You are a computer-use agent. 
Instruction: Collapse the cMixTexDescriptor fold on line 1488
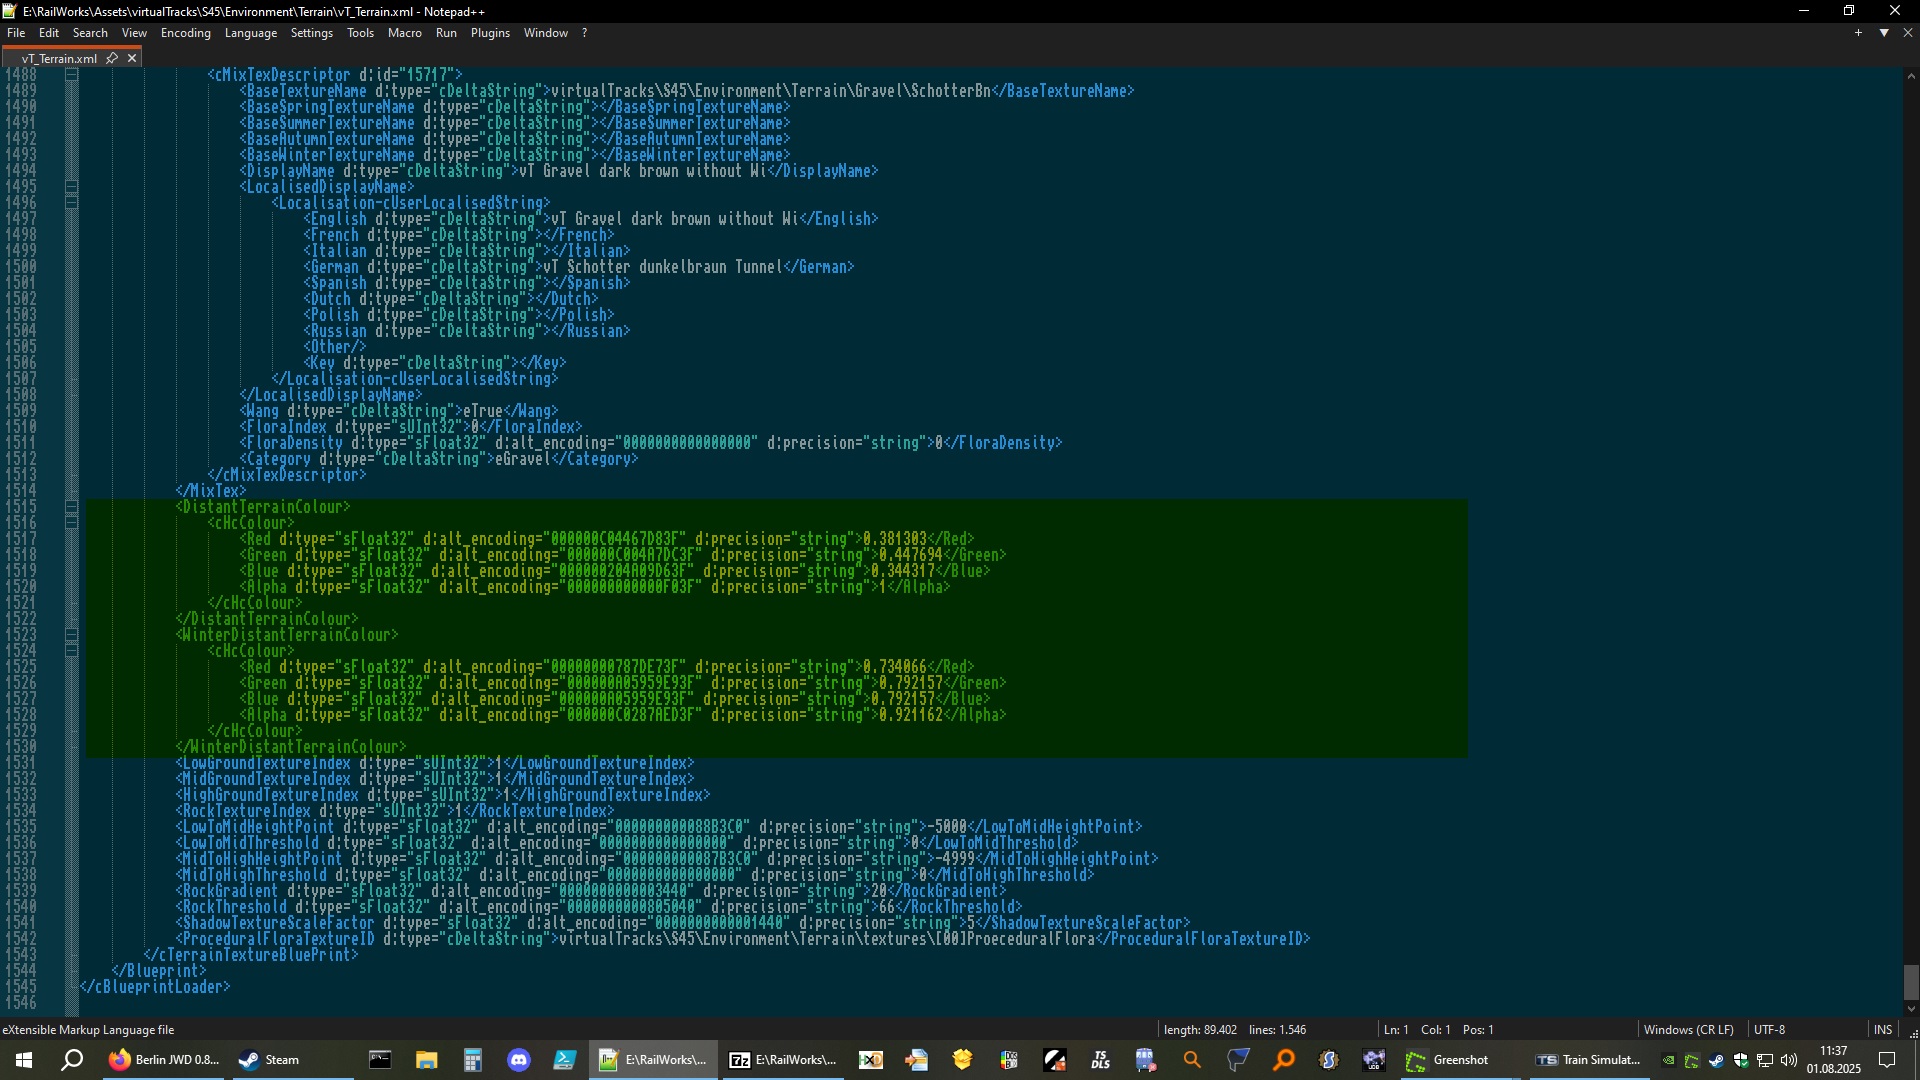pyautogui.click(x=72, y=75)
